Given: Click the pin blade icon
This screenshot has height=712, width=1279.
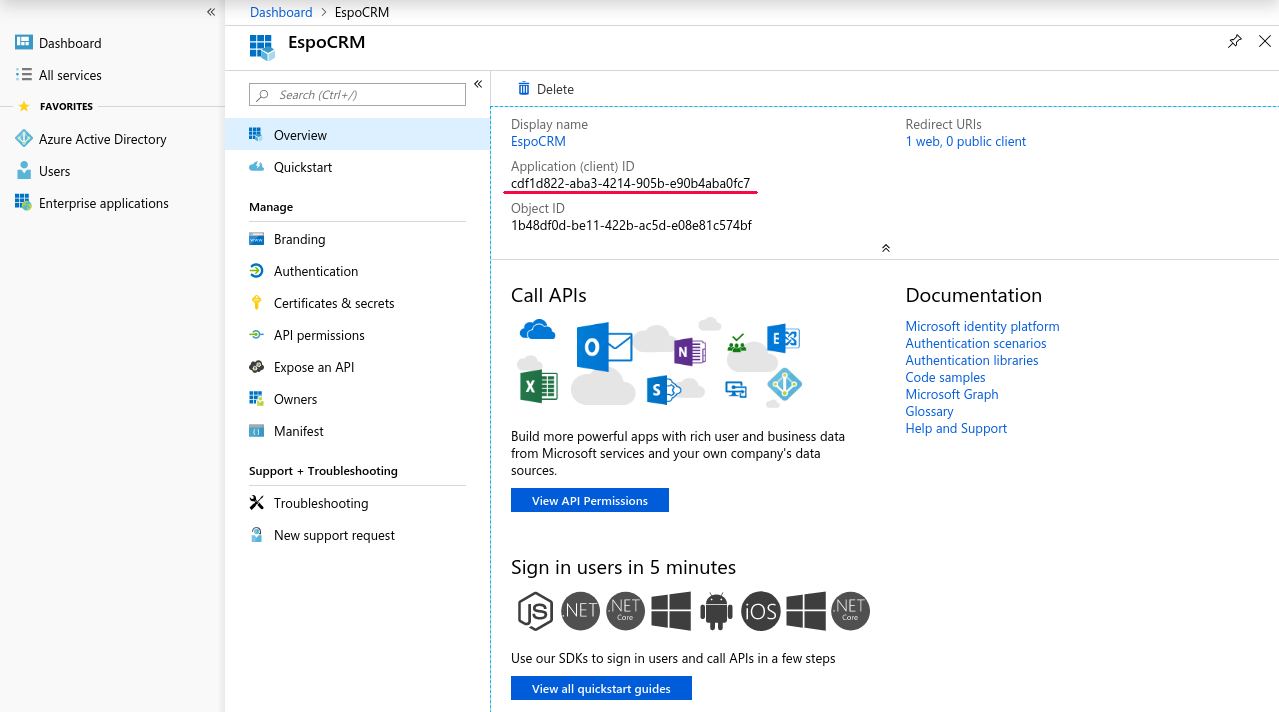Looking at the screenshot, I should [1234, 42].
